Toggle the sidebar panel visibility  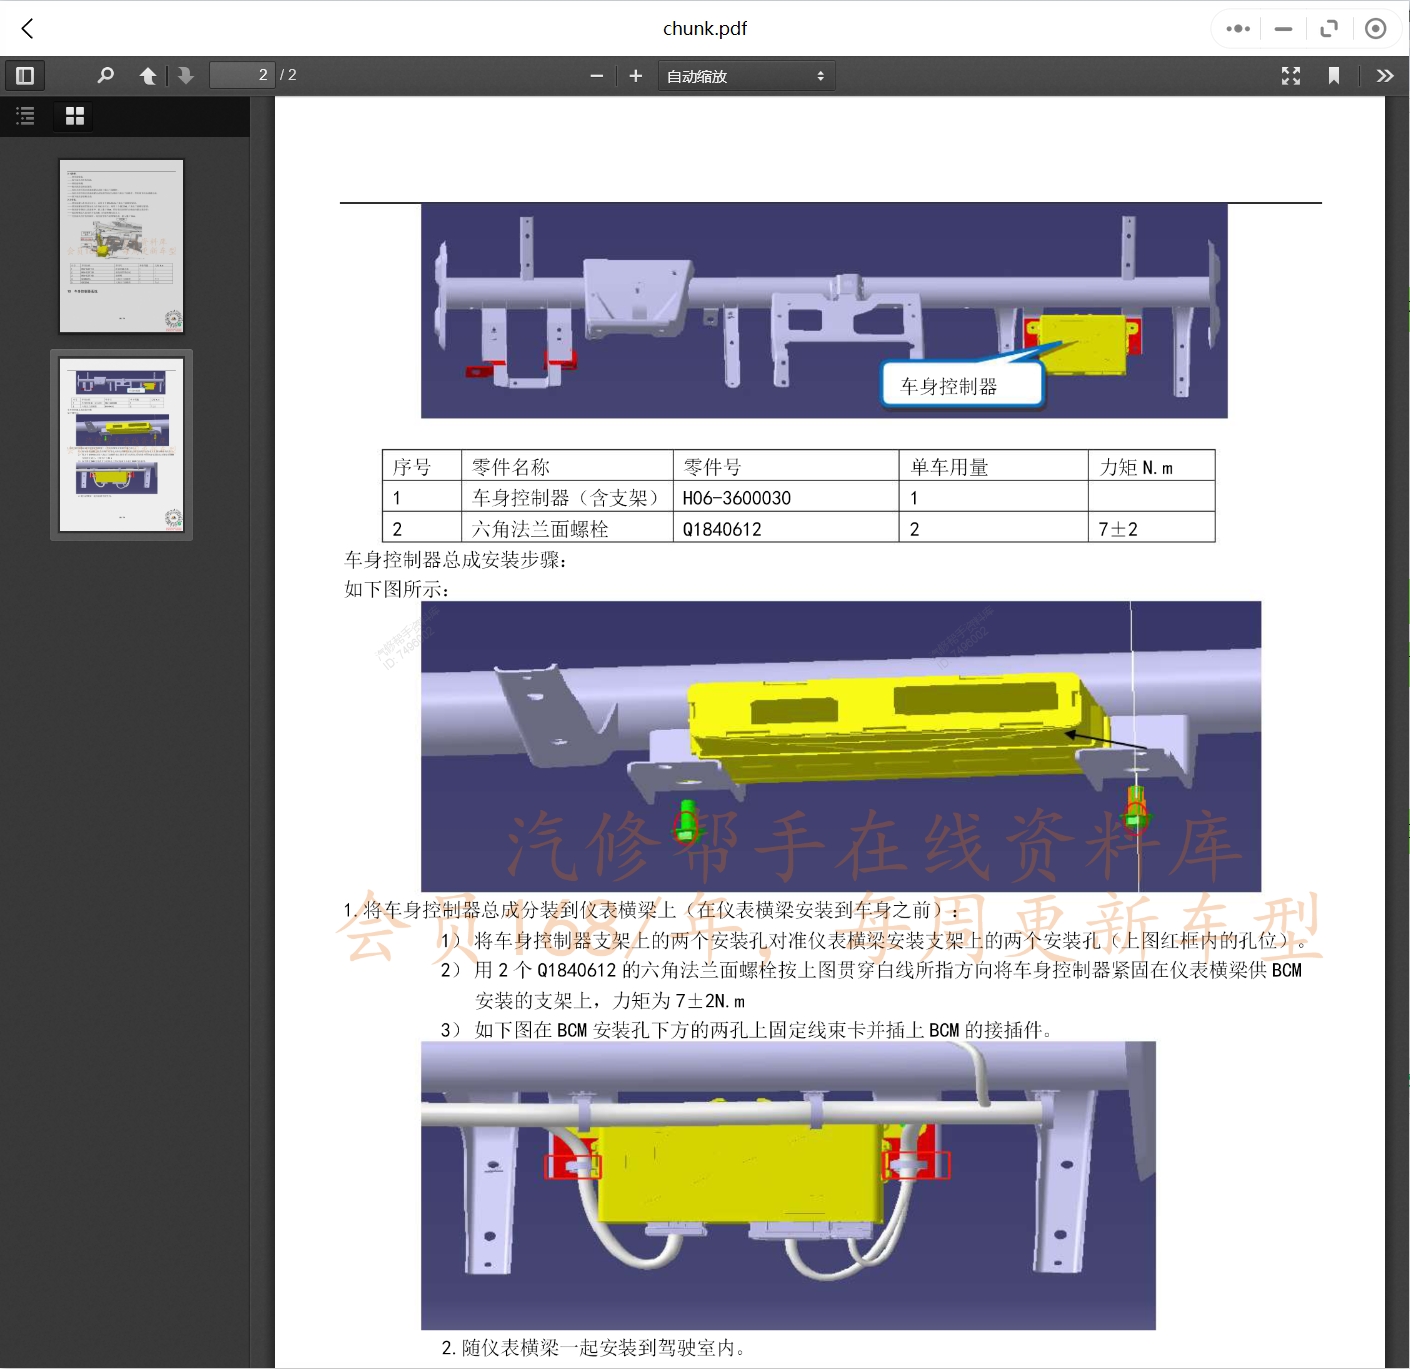(25, 75)
